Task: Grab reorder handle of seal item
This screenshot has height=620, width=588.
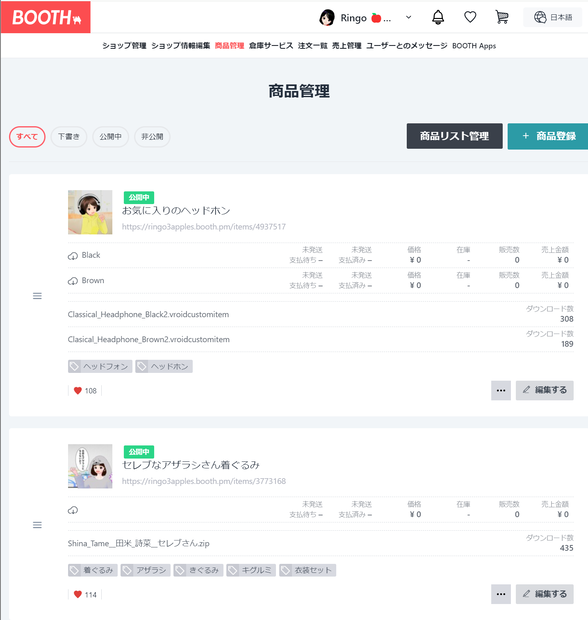Action: pos(37,525)
